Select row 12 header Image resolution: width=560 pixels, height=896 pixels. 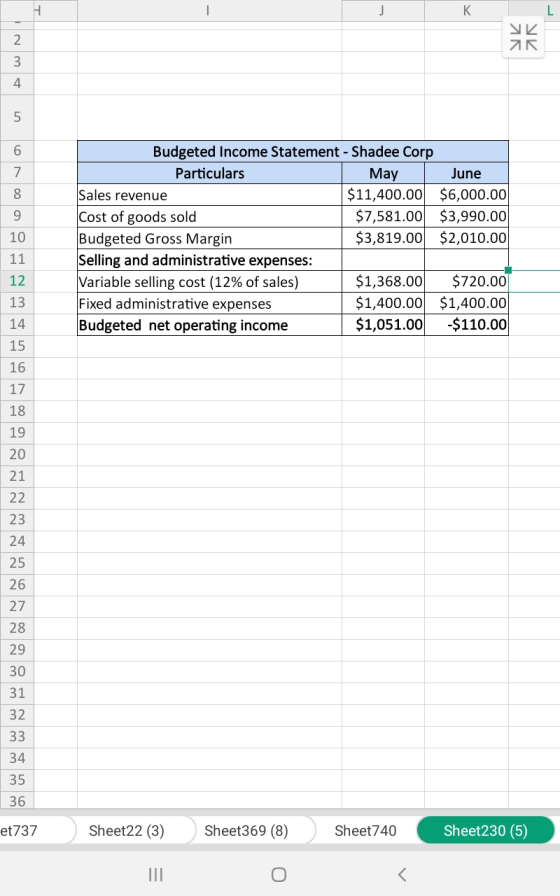click(17, 281)
